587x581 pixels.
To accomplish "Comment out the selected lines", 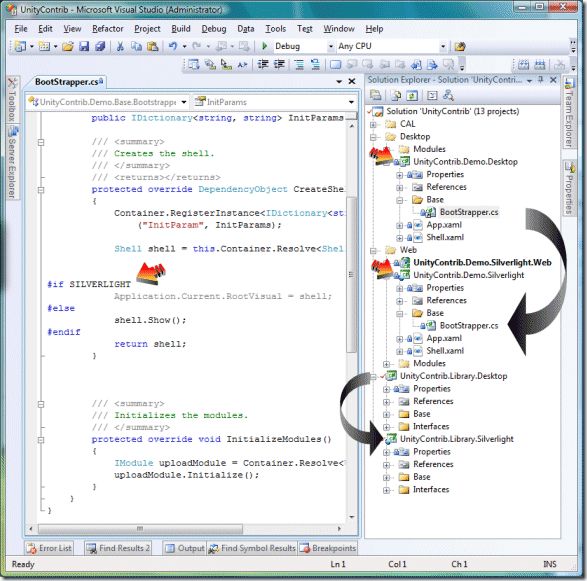I will [x=299, y=64].
